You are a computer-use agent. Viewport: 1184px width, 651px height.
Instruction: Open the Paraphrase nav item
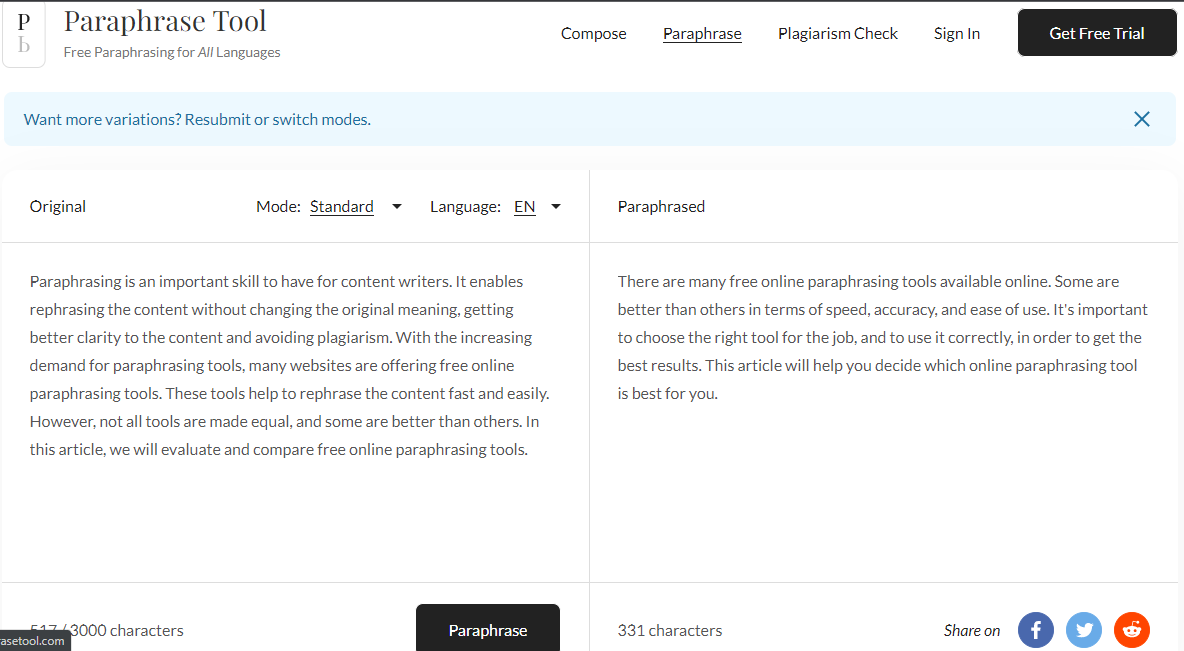click(702, 34)
